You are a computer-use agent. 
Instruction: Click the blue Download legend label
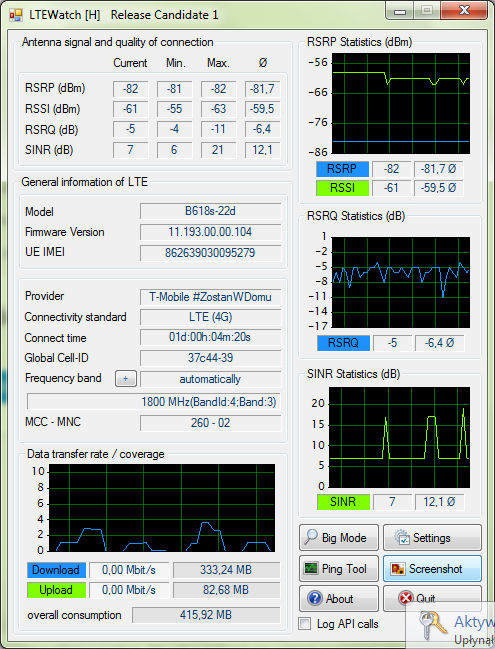coord(56,570)
